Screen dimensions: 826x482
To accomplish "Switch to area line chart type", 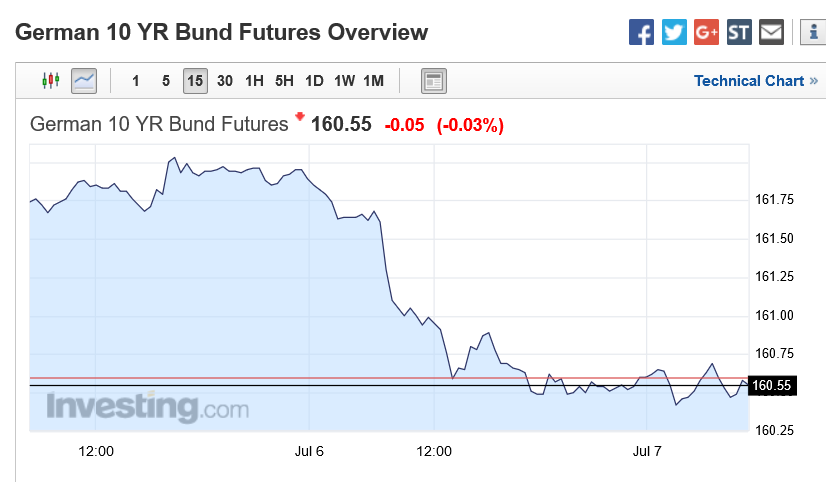I will point(84,80).
